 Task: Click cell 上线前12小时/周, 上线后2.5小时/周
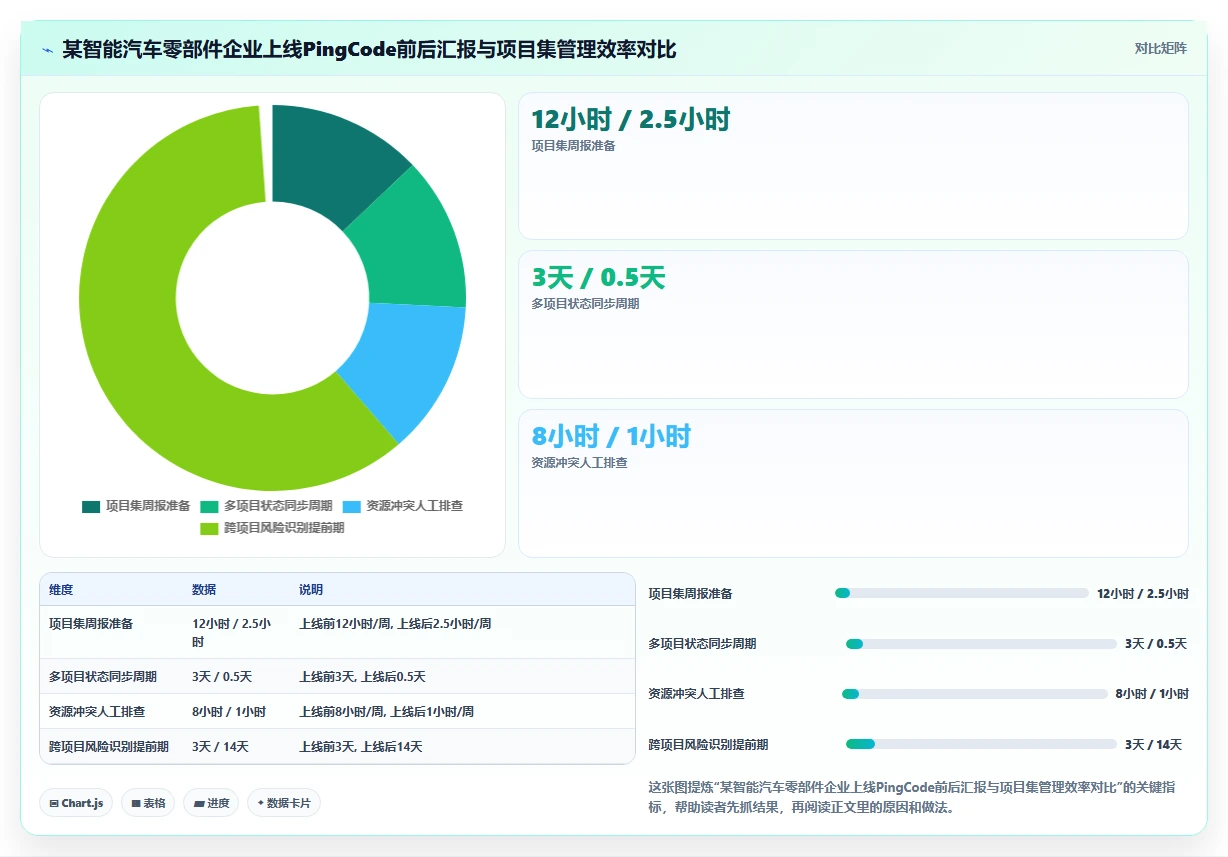[x=395, y=623]
